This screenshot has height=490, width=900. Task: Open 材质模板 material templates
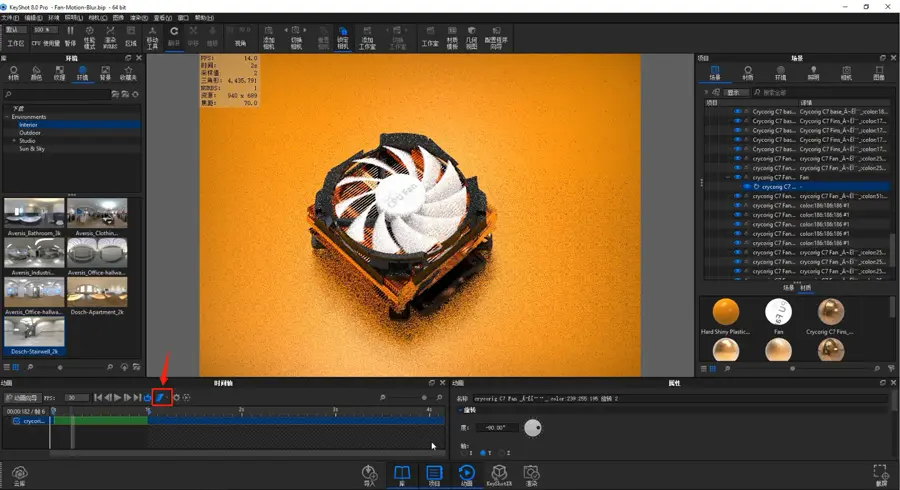[452, 37]
